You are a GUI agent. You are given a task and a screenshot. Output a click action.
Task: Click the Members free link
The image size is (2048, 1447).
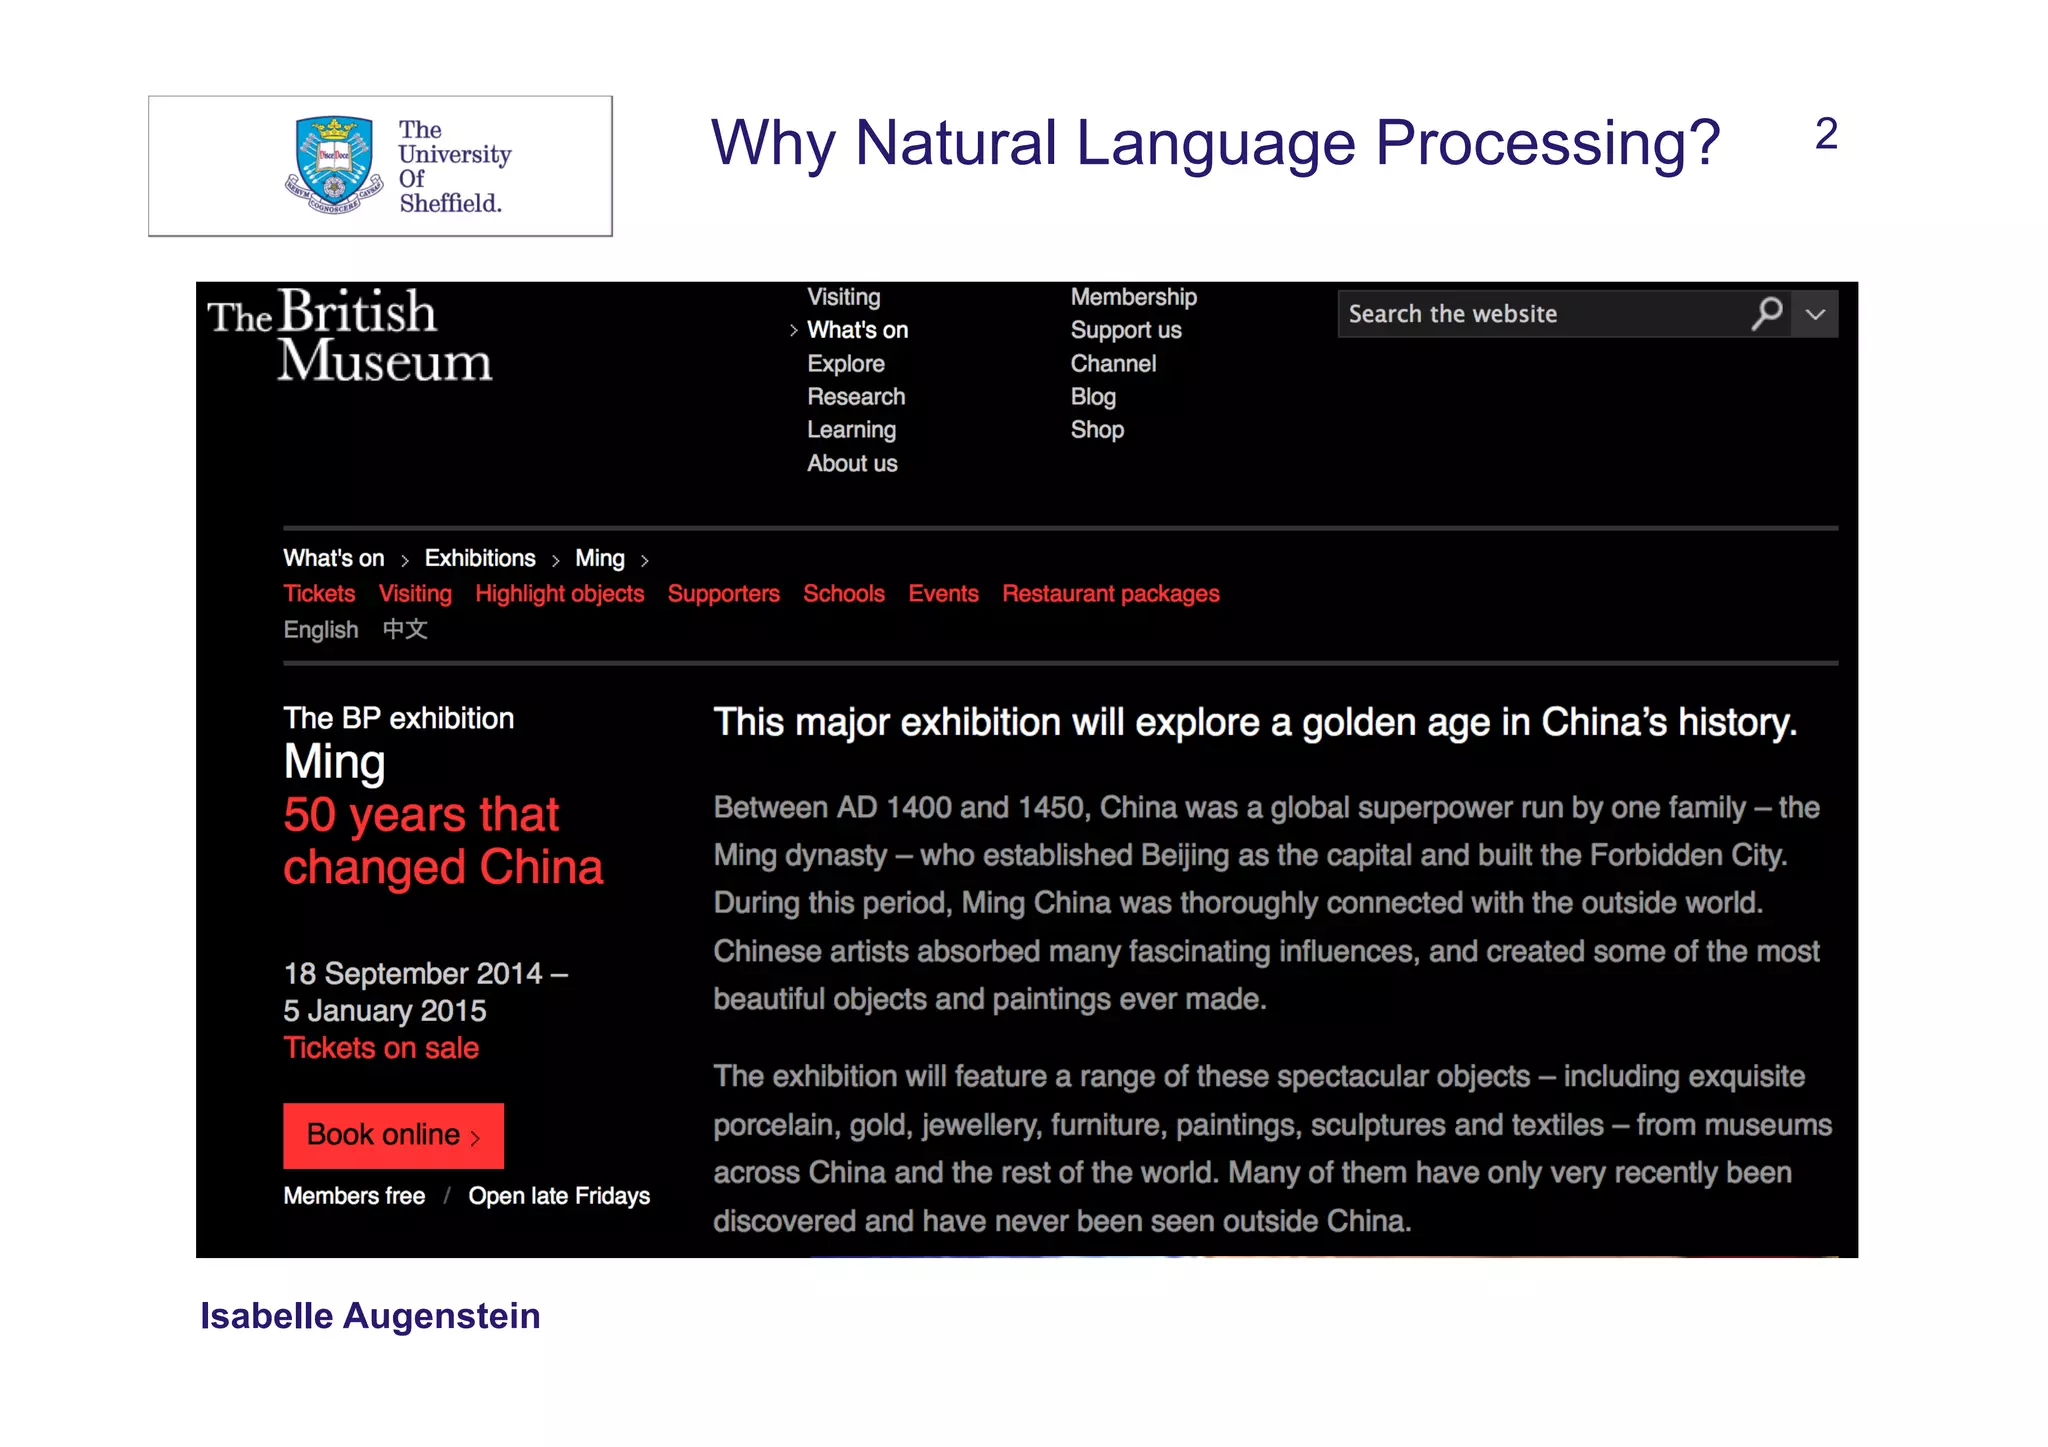pyautogui.click(x=354, y=1196)
